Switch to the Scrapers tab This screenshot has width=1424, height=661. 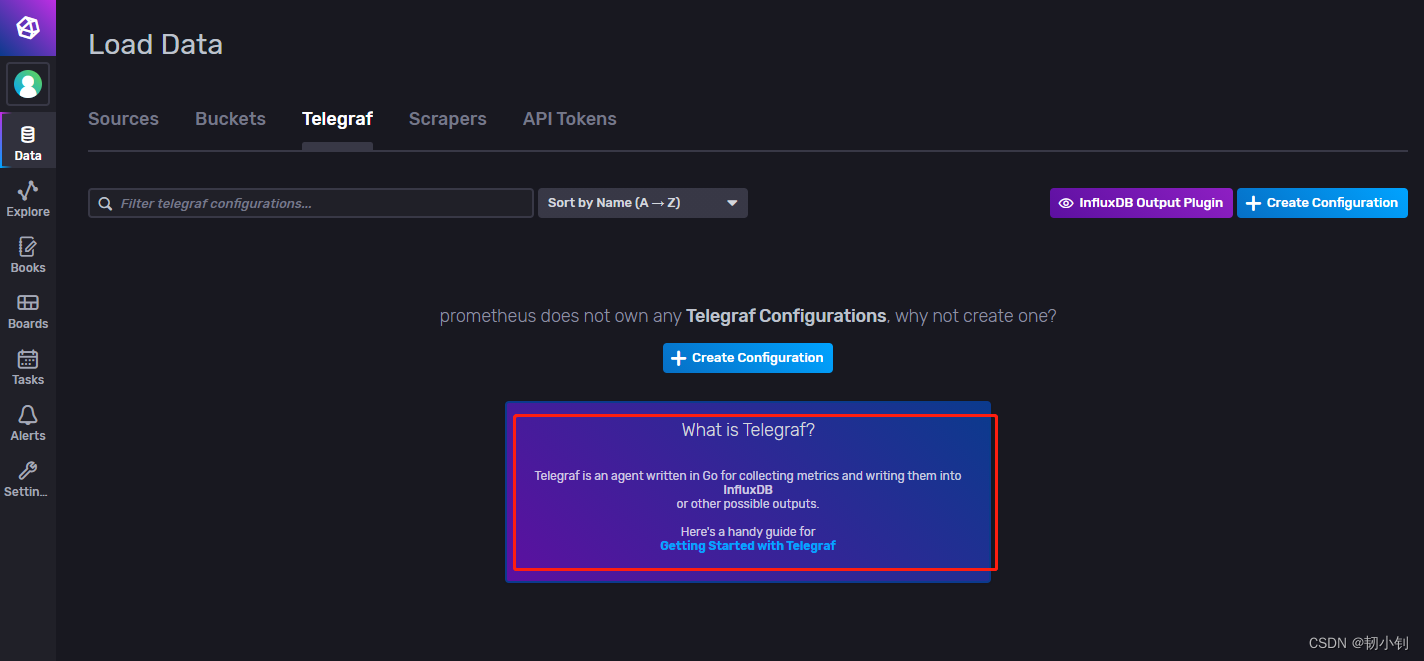click(x=447, y=119)
